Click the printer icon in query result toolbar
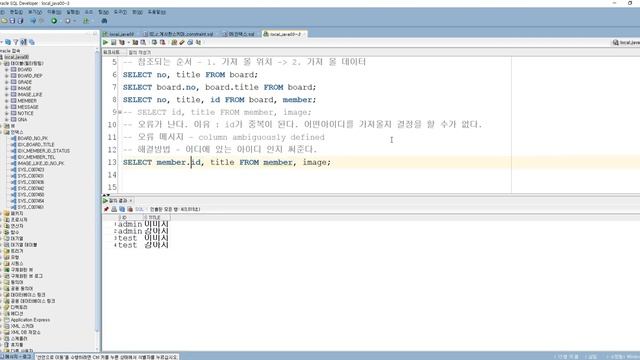Image resolution: width=640 pixels, height=360 pixels. point(114,209)
